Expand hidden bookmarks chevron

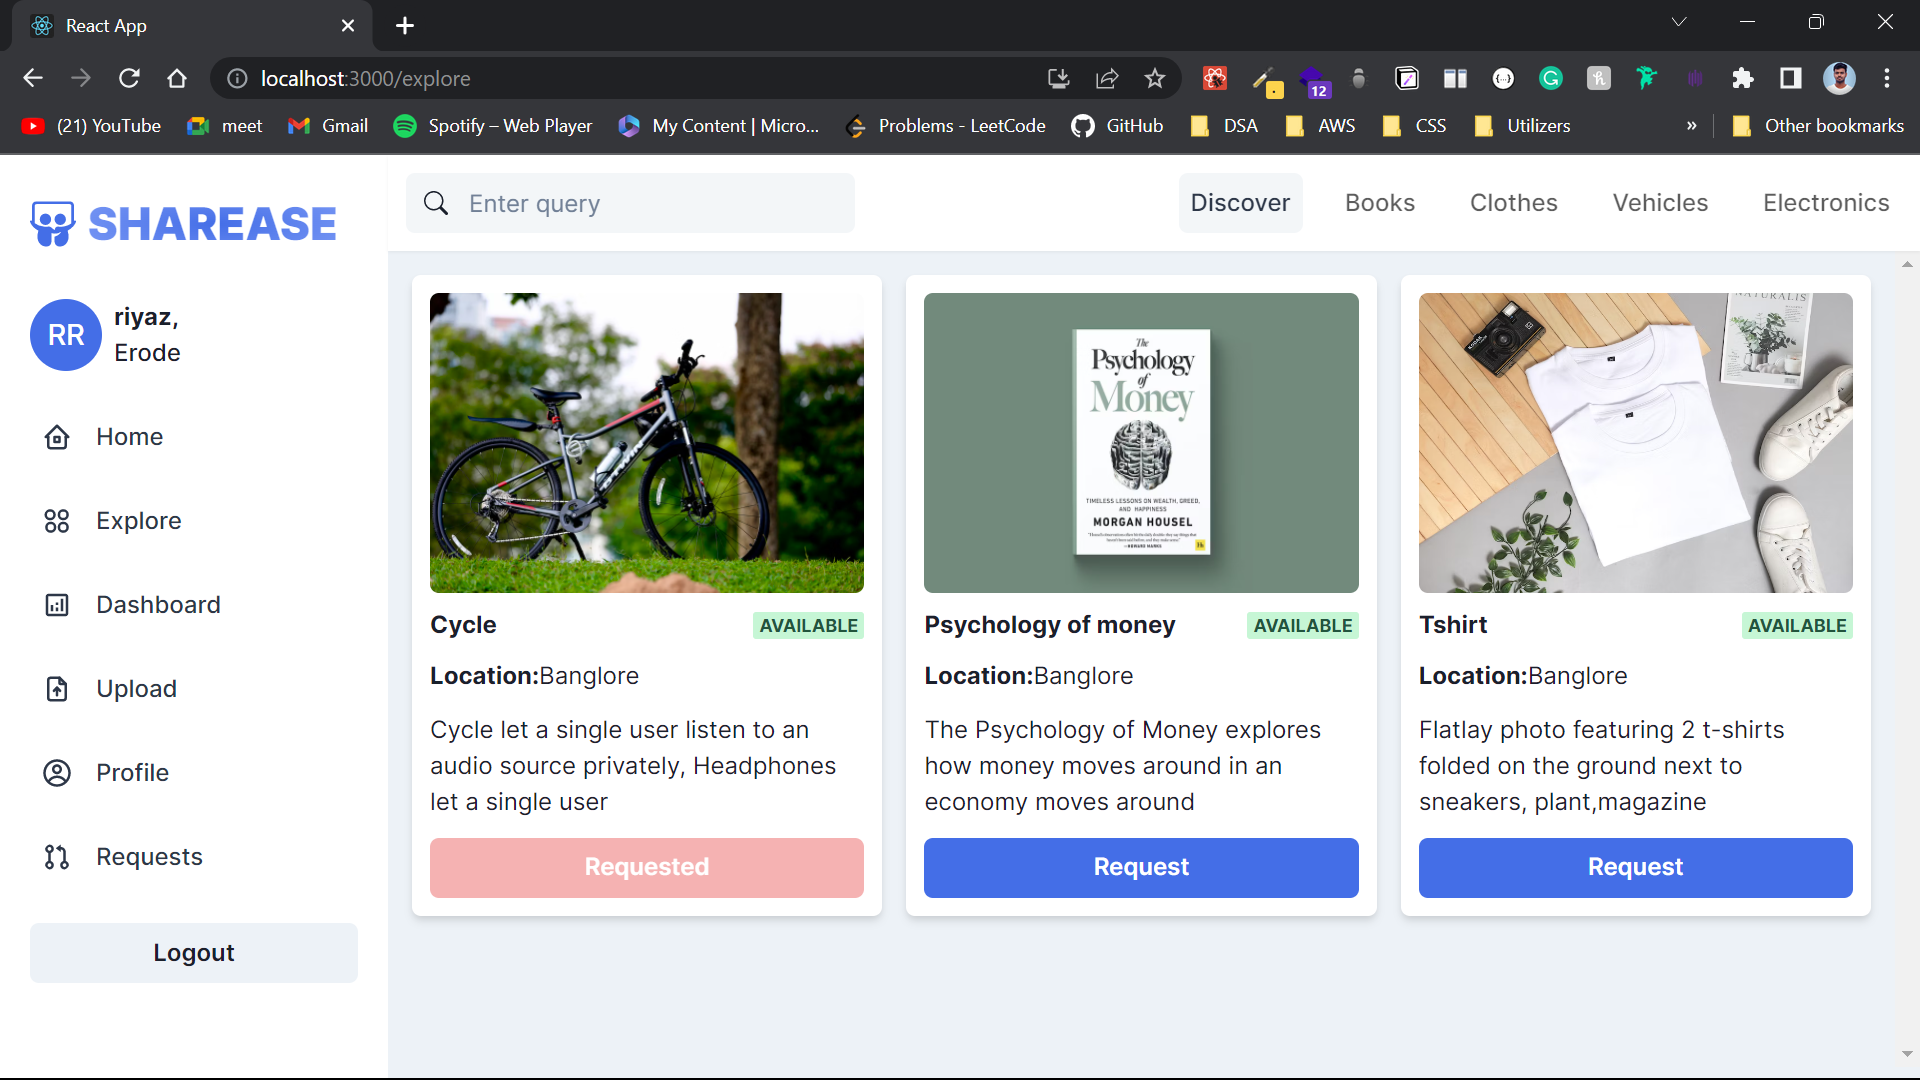coord(1691,126)
